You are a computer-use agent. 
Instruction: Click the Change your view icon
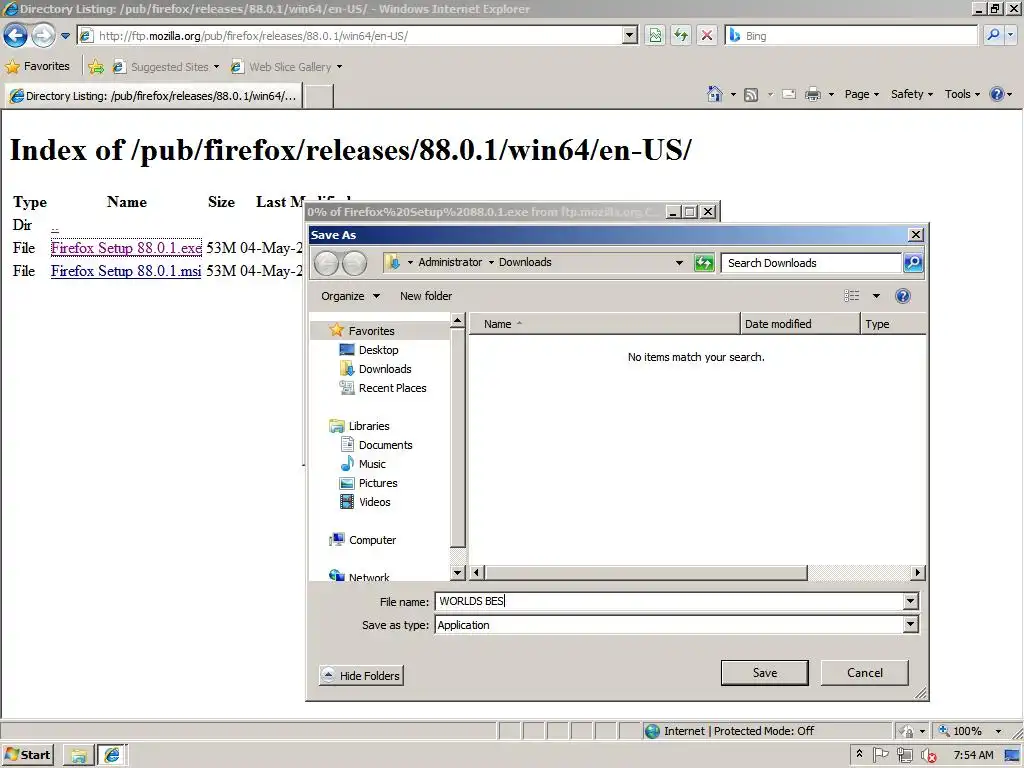coord(852,296)
